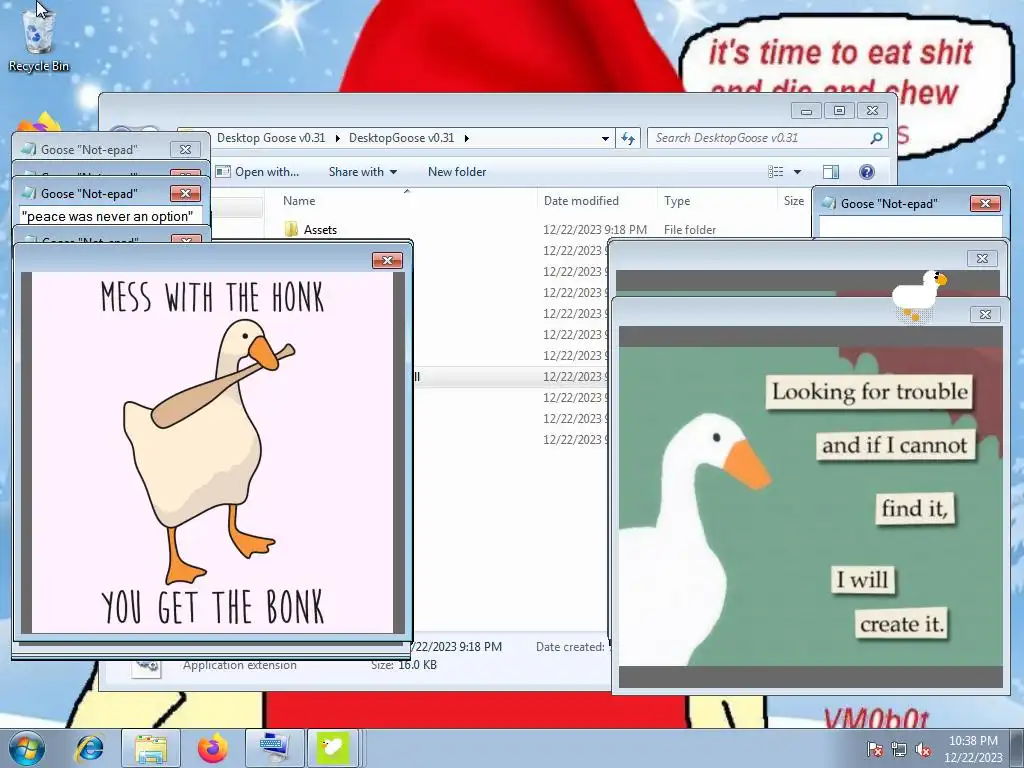Expand arrow after DesktopGoose v0.31 breadcrumb

coord(466,138)
